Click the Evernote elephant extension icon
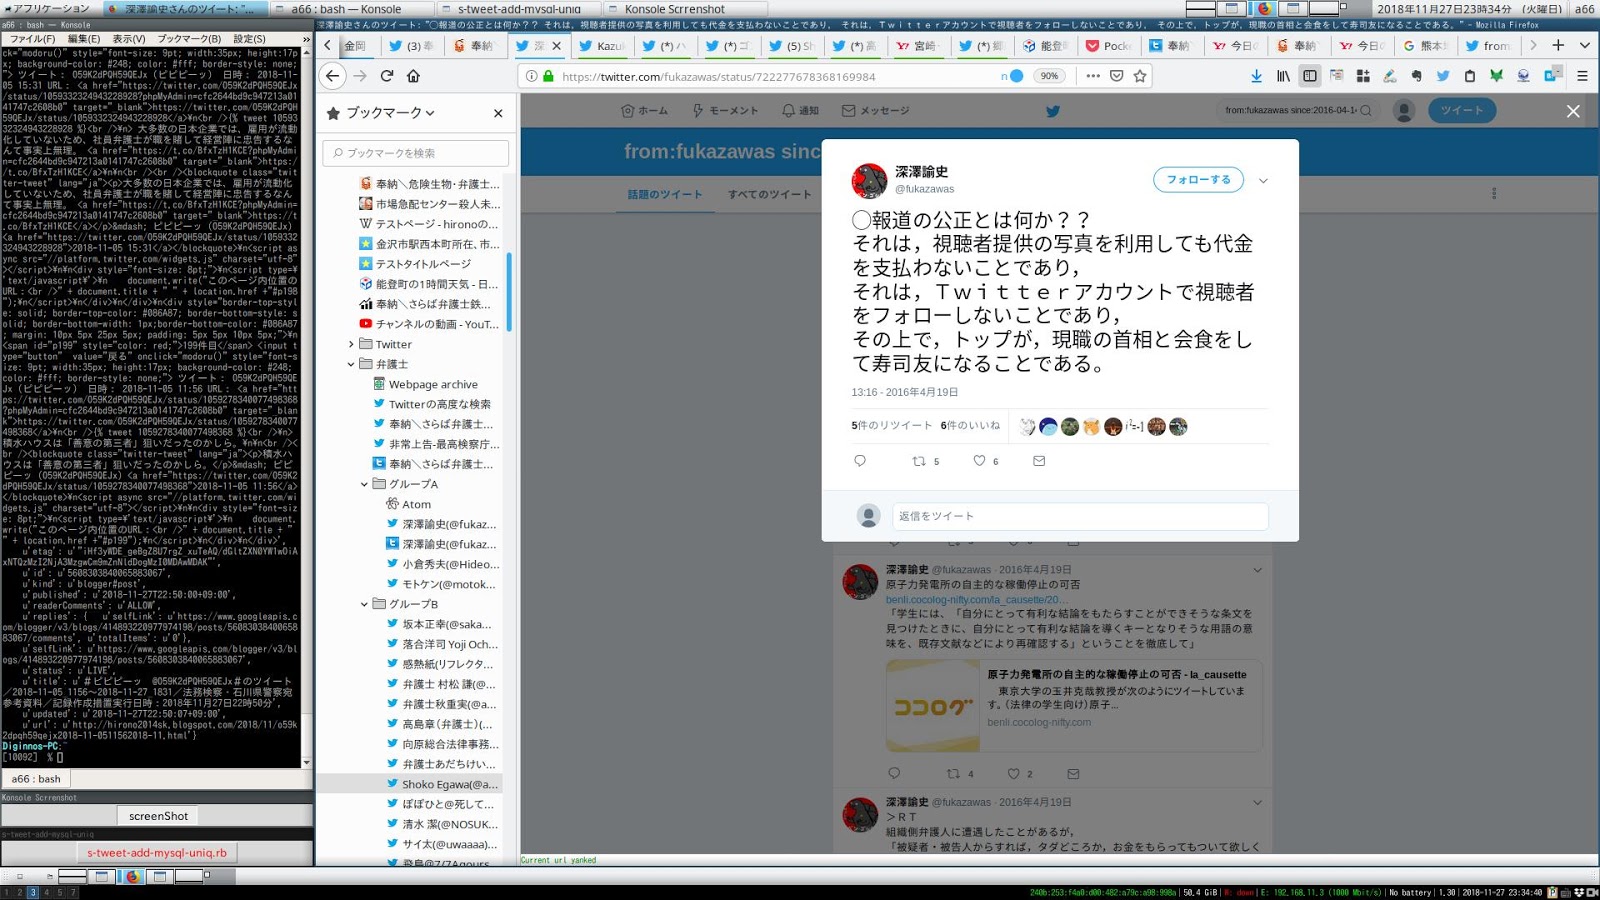The height and width of the screenshot is (900, 1600). (x=1416, y=76)
